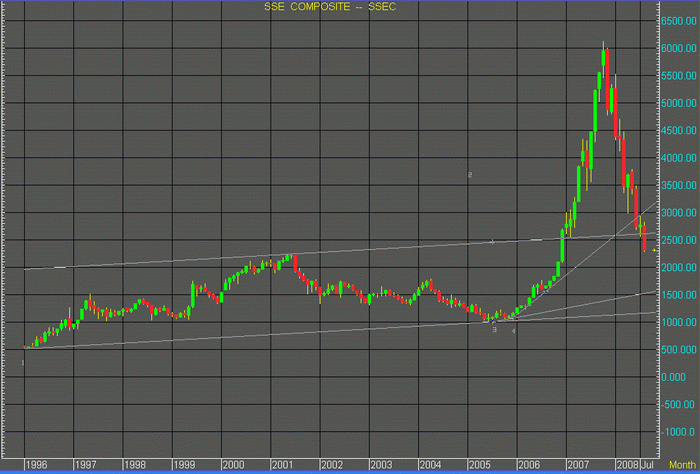This screenshot has width=700, height=474.
Task: Click the 1000.00 price axis label
Action: pyautogui.click(x=679, y=322)
